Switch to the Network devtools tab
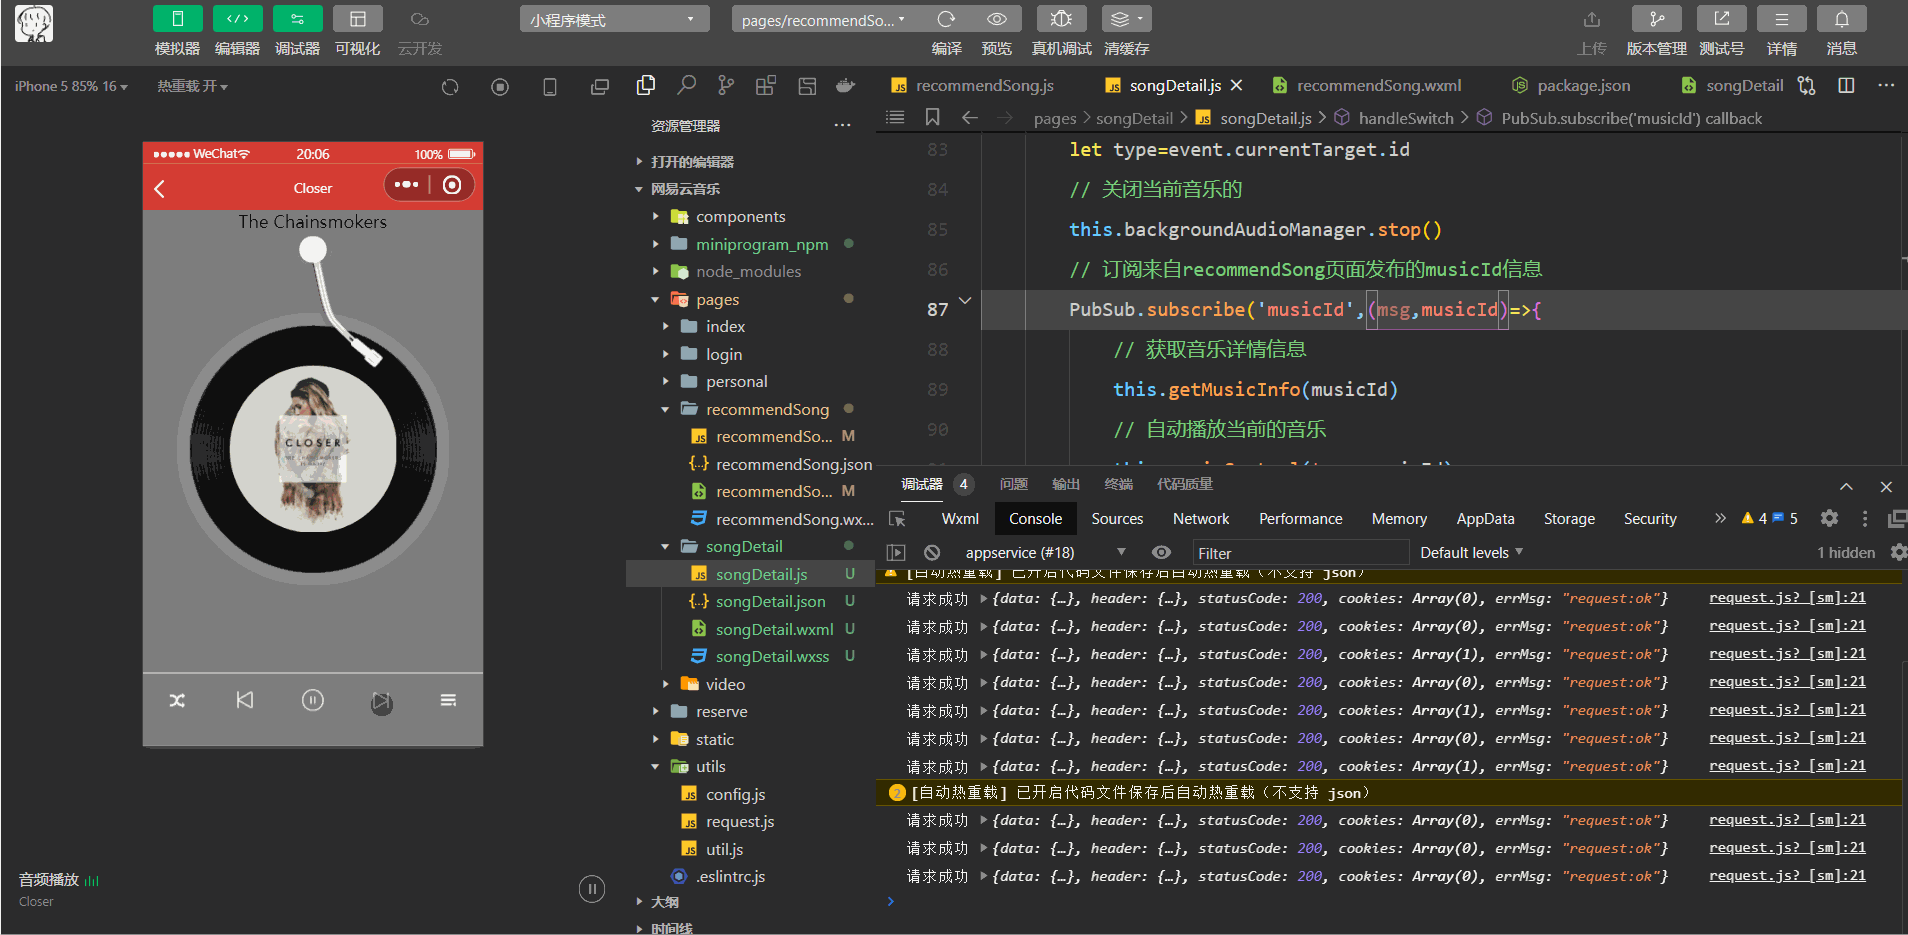Screen dimensions: 1908x935 click(1201, 518)
